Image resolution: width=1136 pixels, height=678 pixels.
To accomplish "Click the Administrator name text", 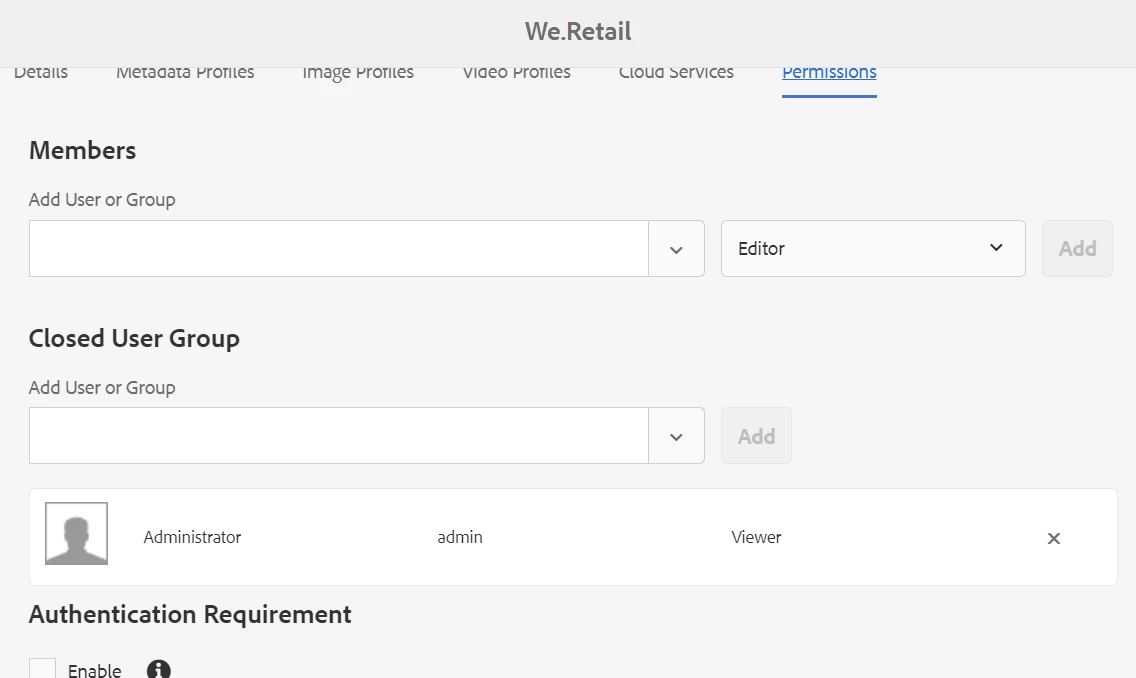I will pyautogui.click(x=192, y=537).
